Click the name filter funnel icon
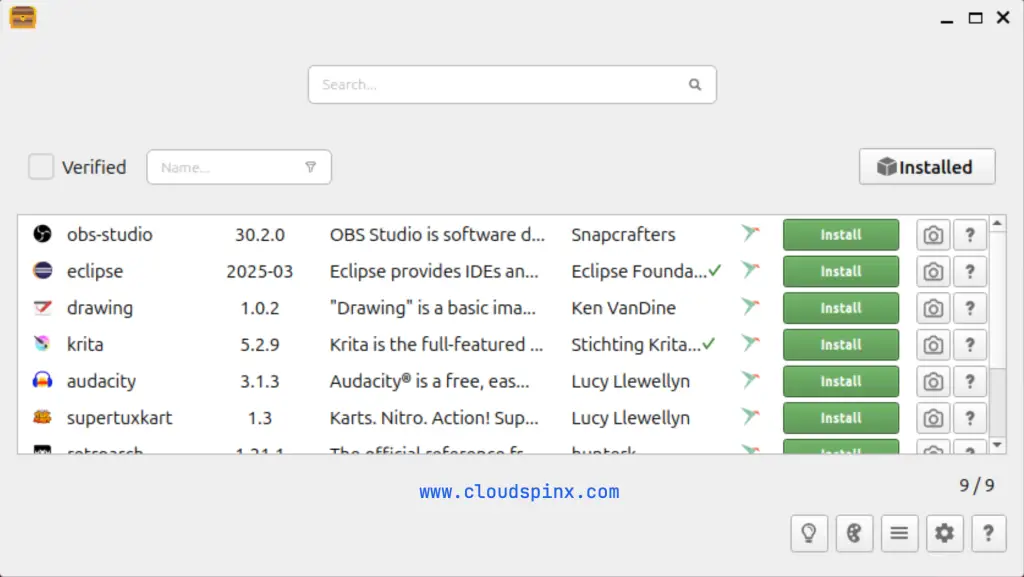1024x577 pixels. click(x=311, y=167)
